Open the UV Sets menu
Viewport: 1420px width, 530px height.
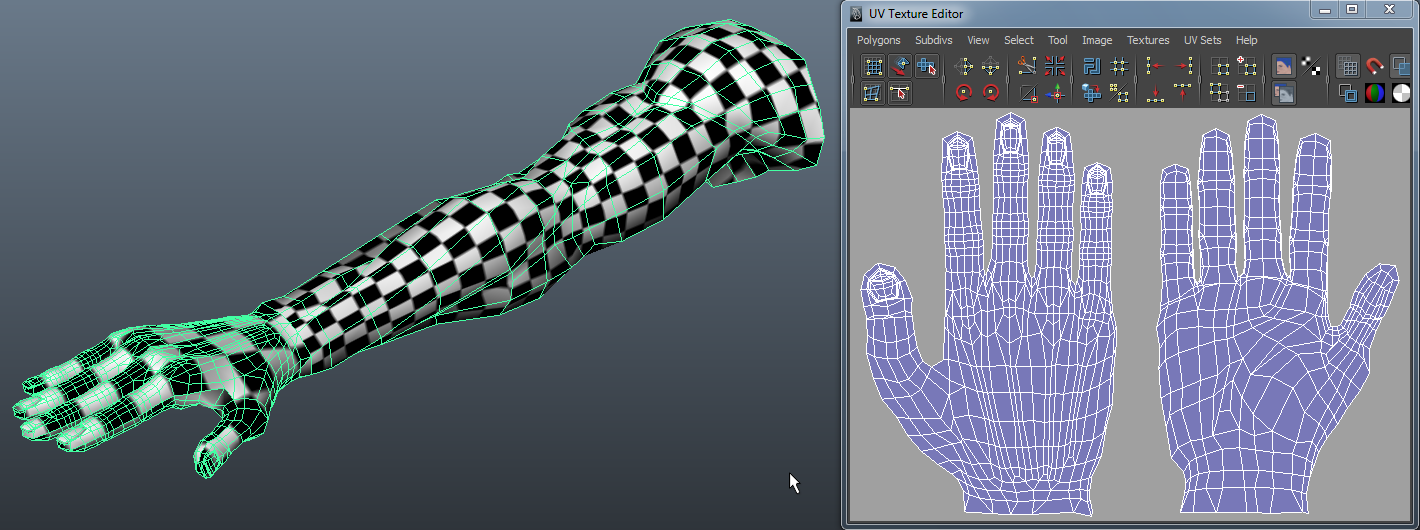pos(1202,40)
